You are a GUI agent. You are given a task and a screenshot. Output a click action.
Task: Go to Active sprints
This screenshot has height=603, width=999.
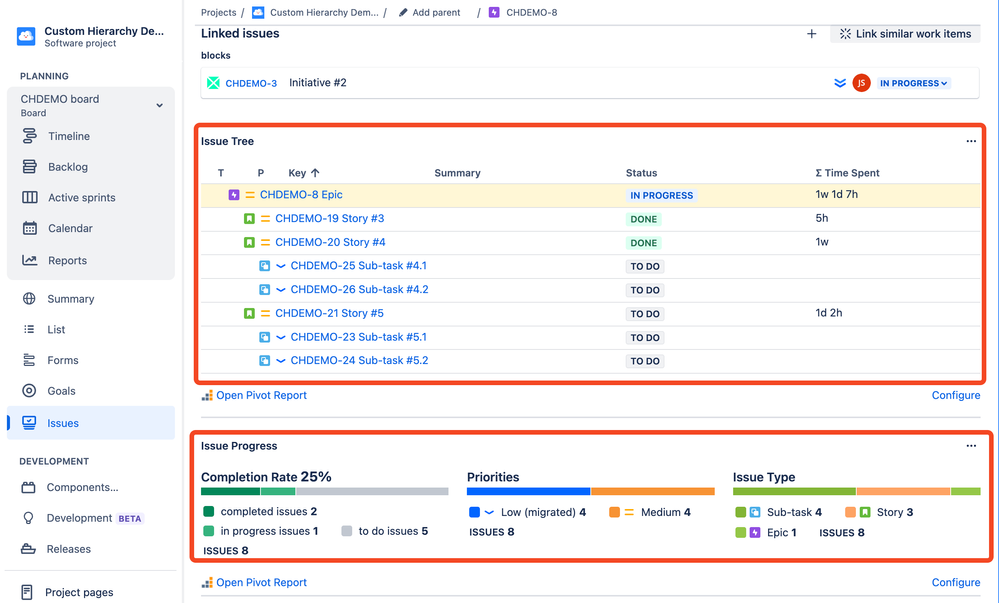[82, 197]
